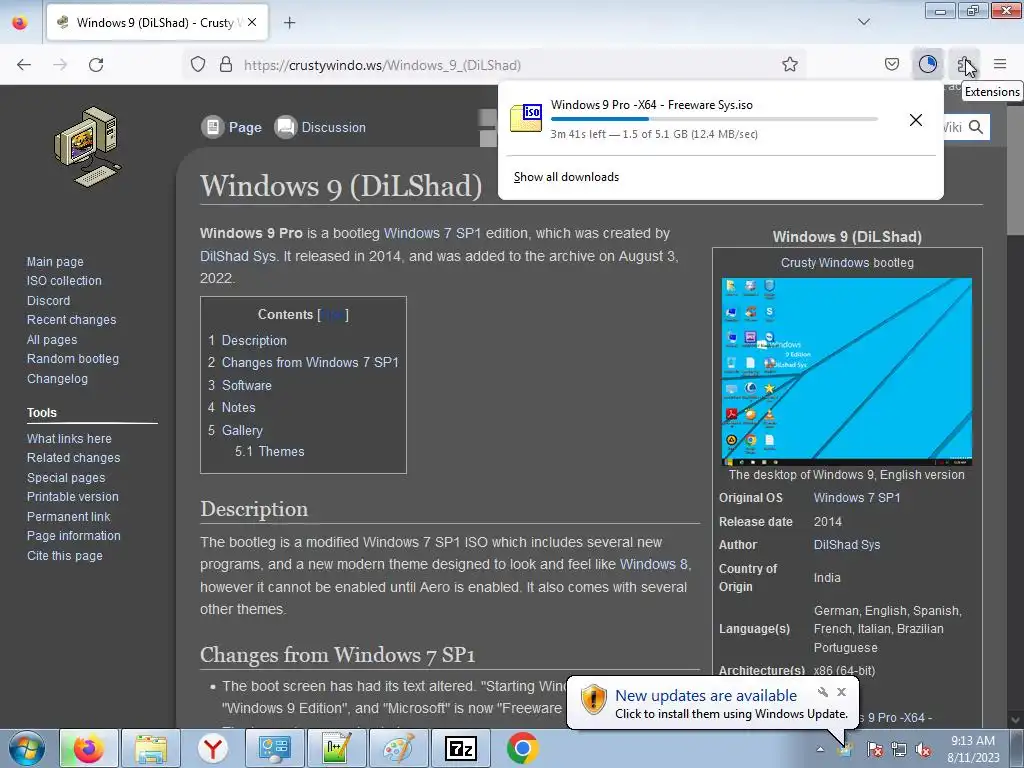Open Windows Explorer from the taskbar
The image size is (1024, 768).
point(151,748)
